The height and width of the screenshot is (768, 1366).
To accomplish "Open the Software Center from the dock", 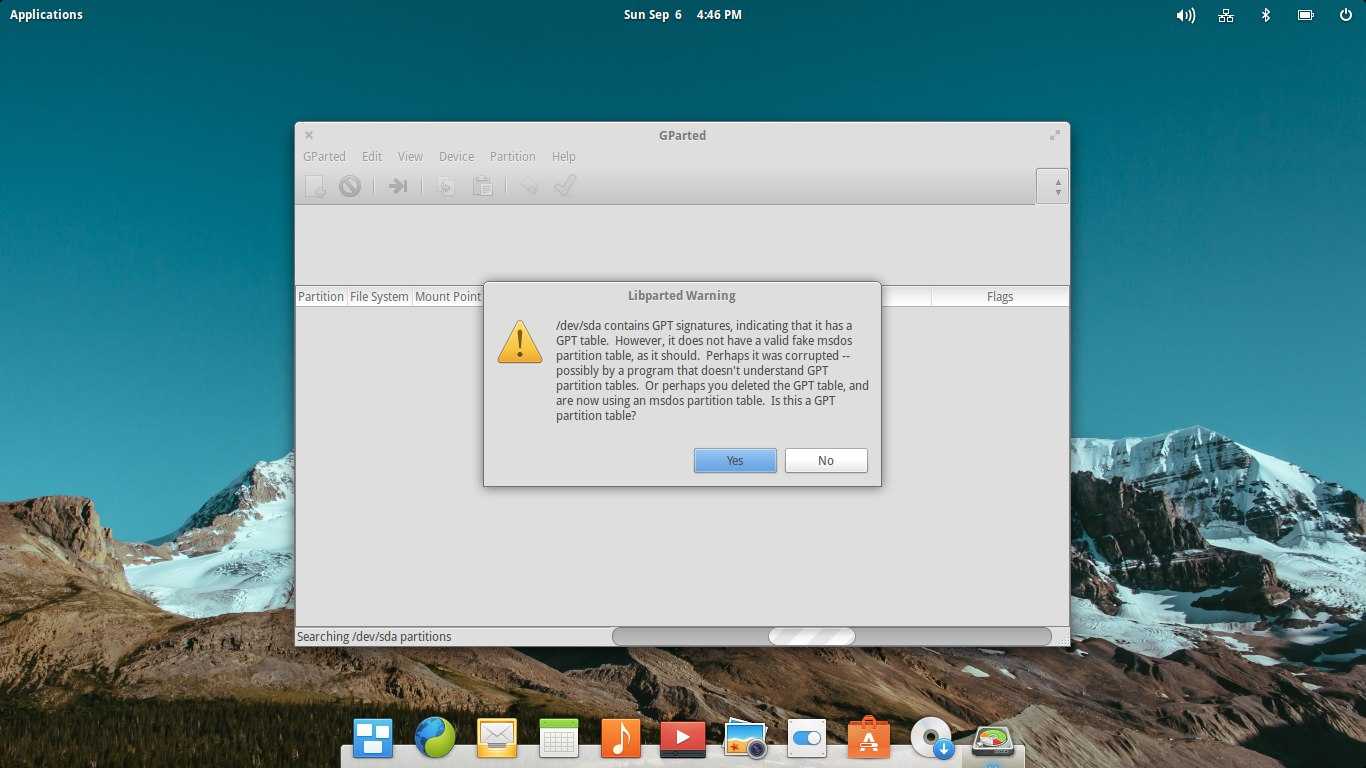I will coord(869,739).
